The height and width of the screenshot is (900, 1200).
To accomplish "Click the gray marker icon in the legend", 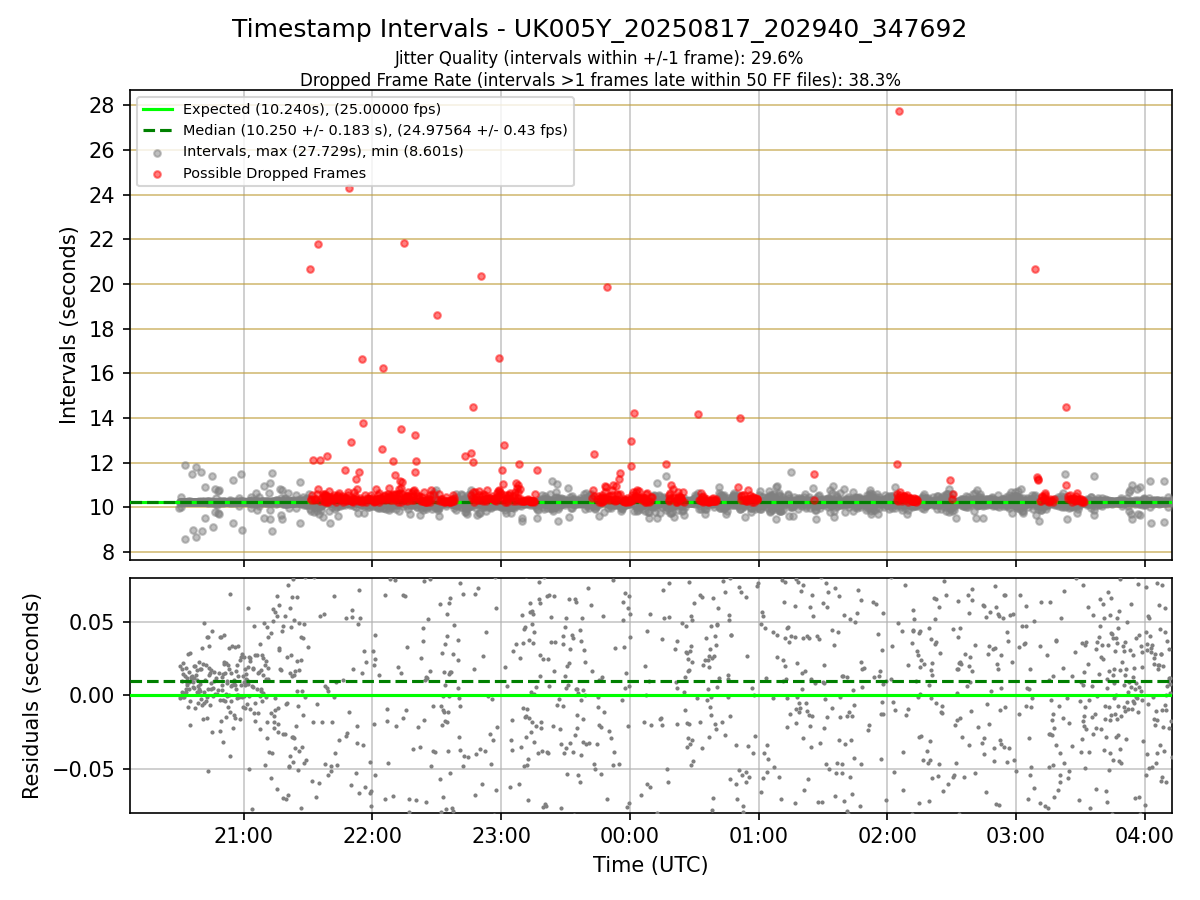I will (158, 152).
